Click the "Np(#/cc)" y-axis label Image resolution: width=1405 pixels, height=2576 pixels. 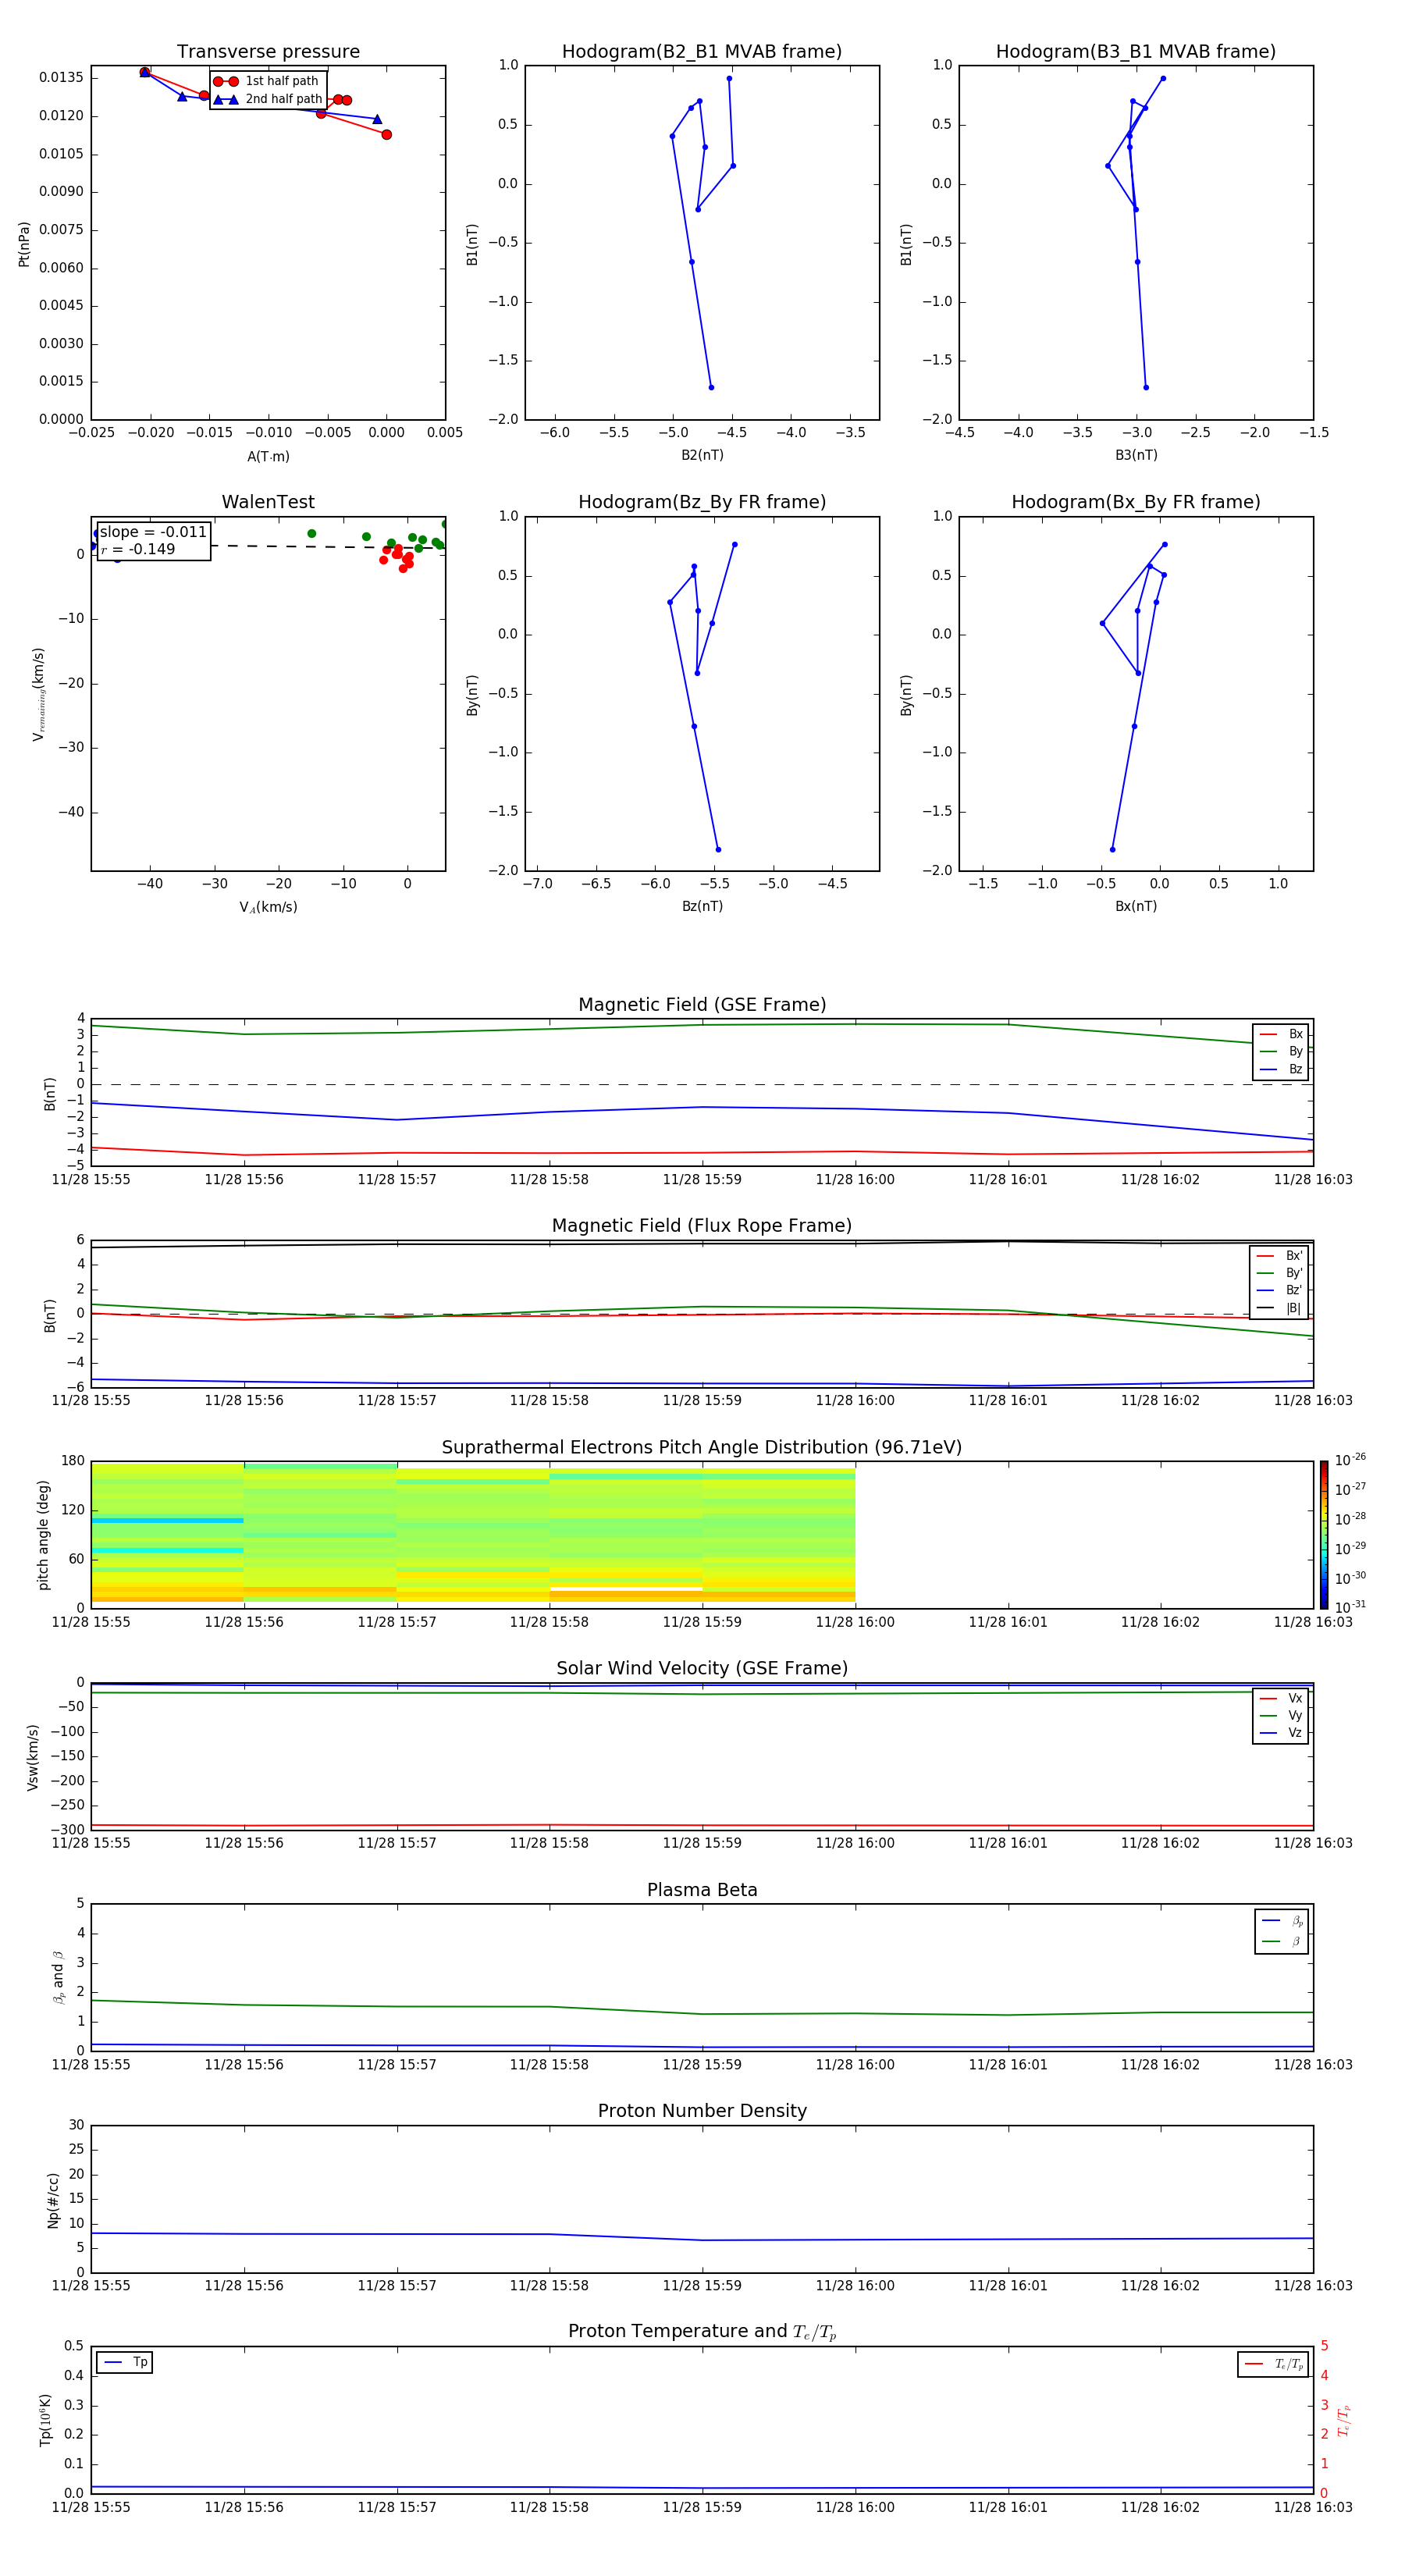pyautogui.click(x=53, y=2199)
